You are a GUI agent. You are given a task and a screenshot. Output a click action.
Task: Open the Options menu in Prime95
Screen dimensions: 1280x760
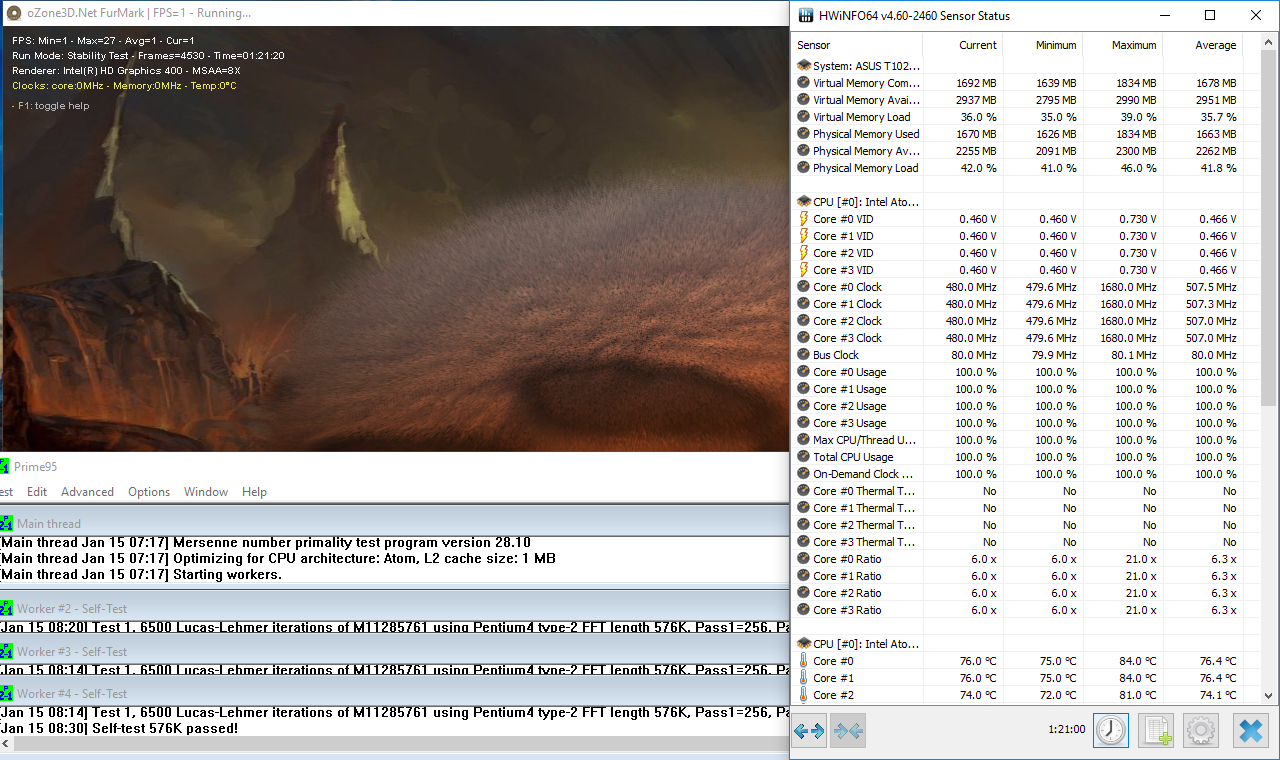pos(149,492)
